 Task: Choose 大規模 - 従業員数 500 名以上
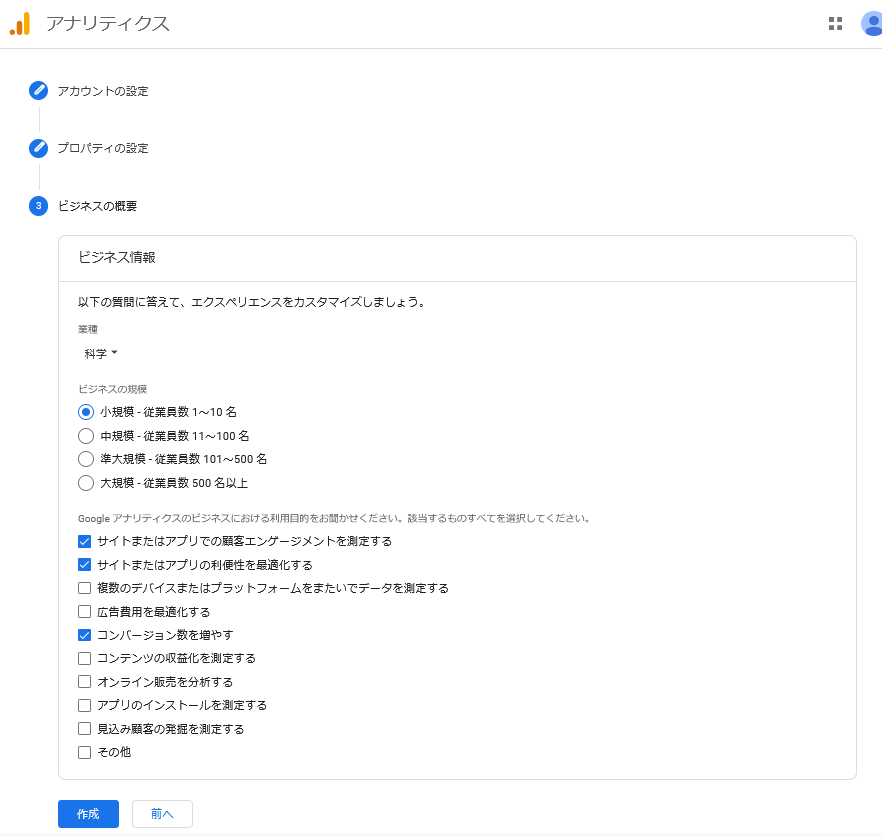click(x=86, y=483)
